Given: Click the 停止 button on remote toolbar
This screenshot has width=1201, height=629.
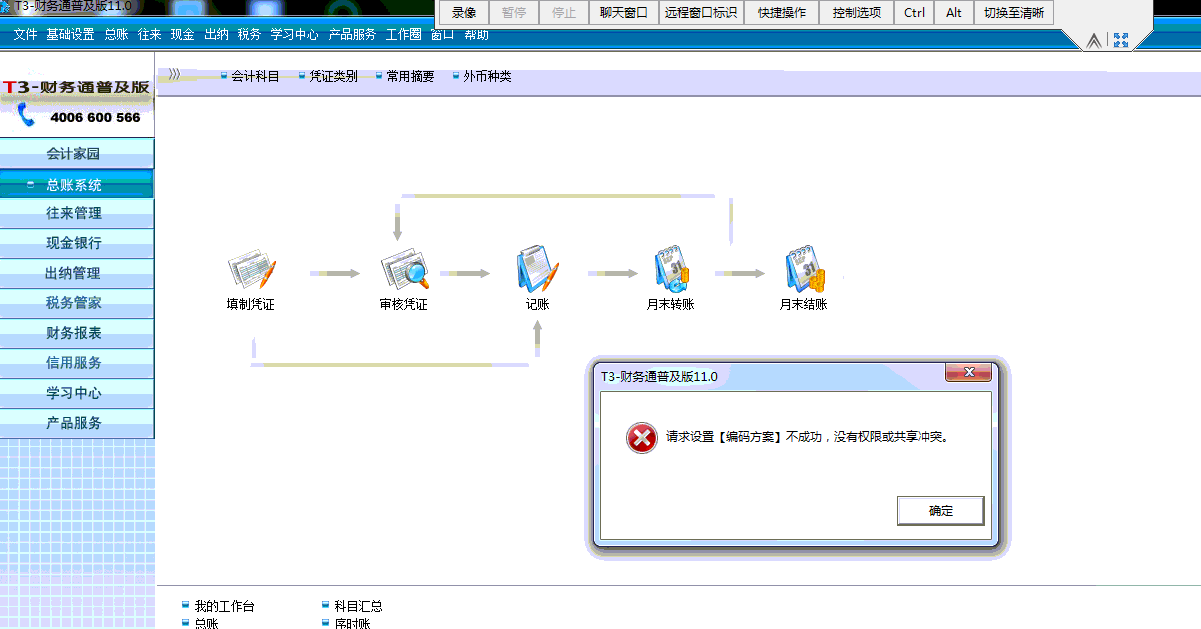Looking at the screenshot, I should click(564, 13).
